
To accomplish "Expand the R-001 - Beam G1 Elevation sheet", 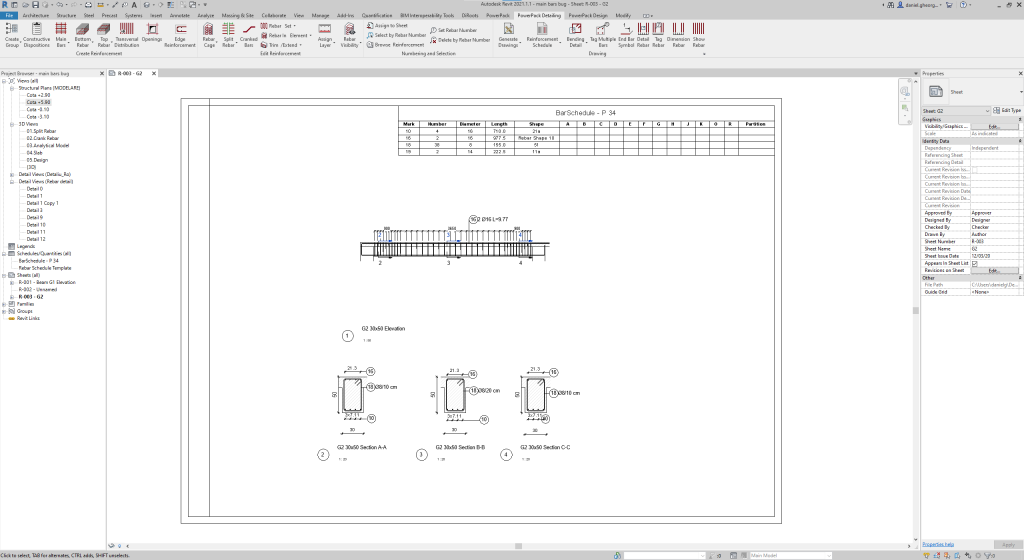I will [x=12, y=283].
